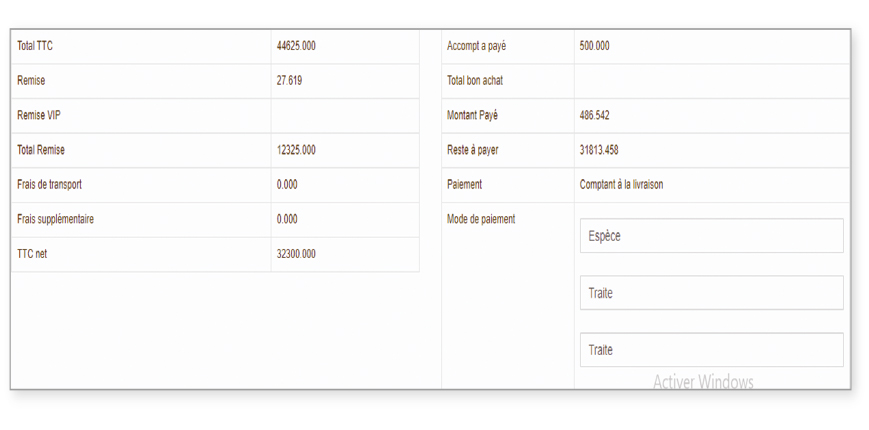The height and width of the screenshot is (430, 869).
Task: Click the Comptant à la livraison text
Action: pos(621,185)
